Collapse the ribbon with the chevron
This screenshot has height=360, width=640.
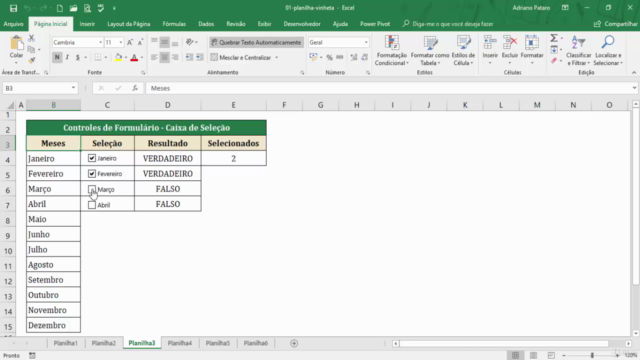(634, 73)
